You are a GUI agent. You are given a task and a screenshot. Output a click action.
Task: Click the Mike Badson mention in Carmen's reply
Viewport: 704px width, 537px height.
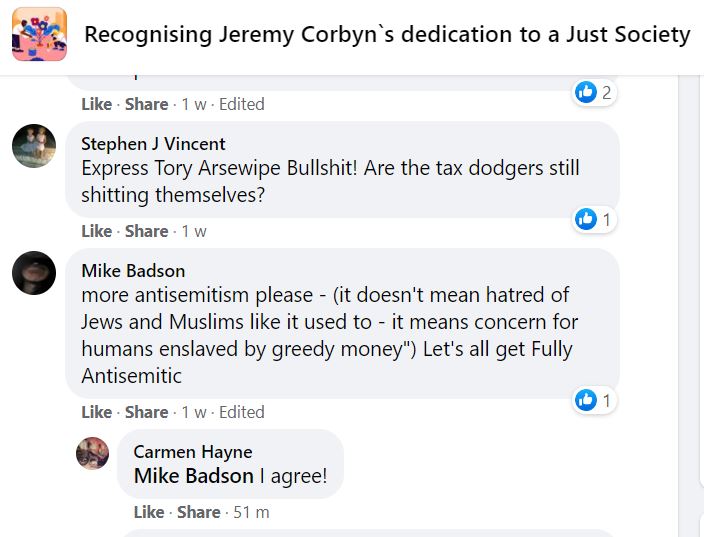tap(193, 476)
